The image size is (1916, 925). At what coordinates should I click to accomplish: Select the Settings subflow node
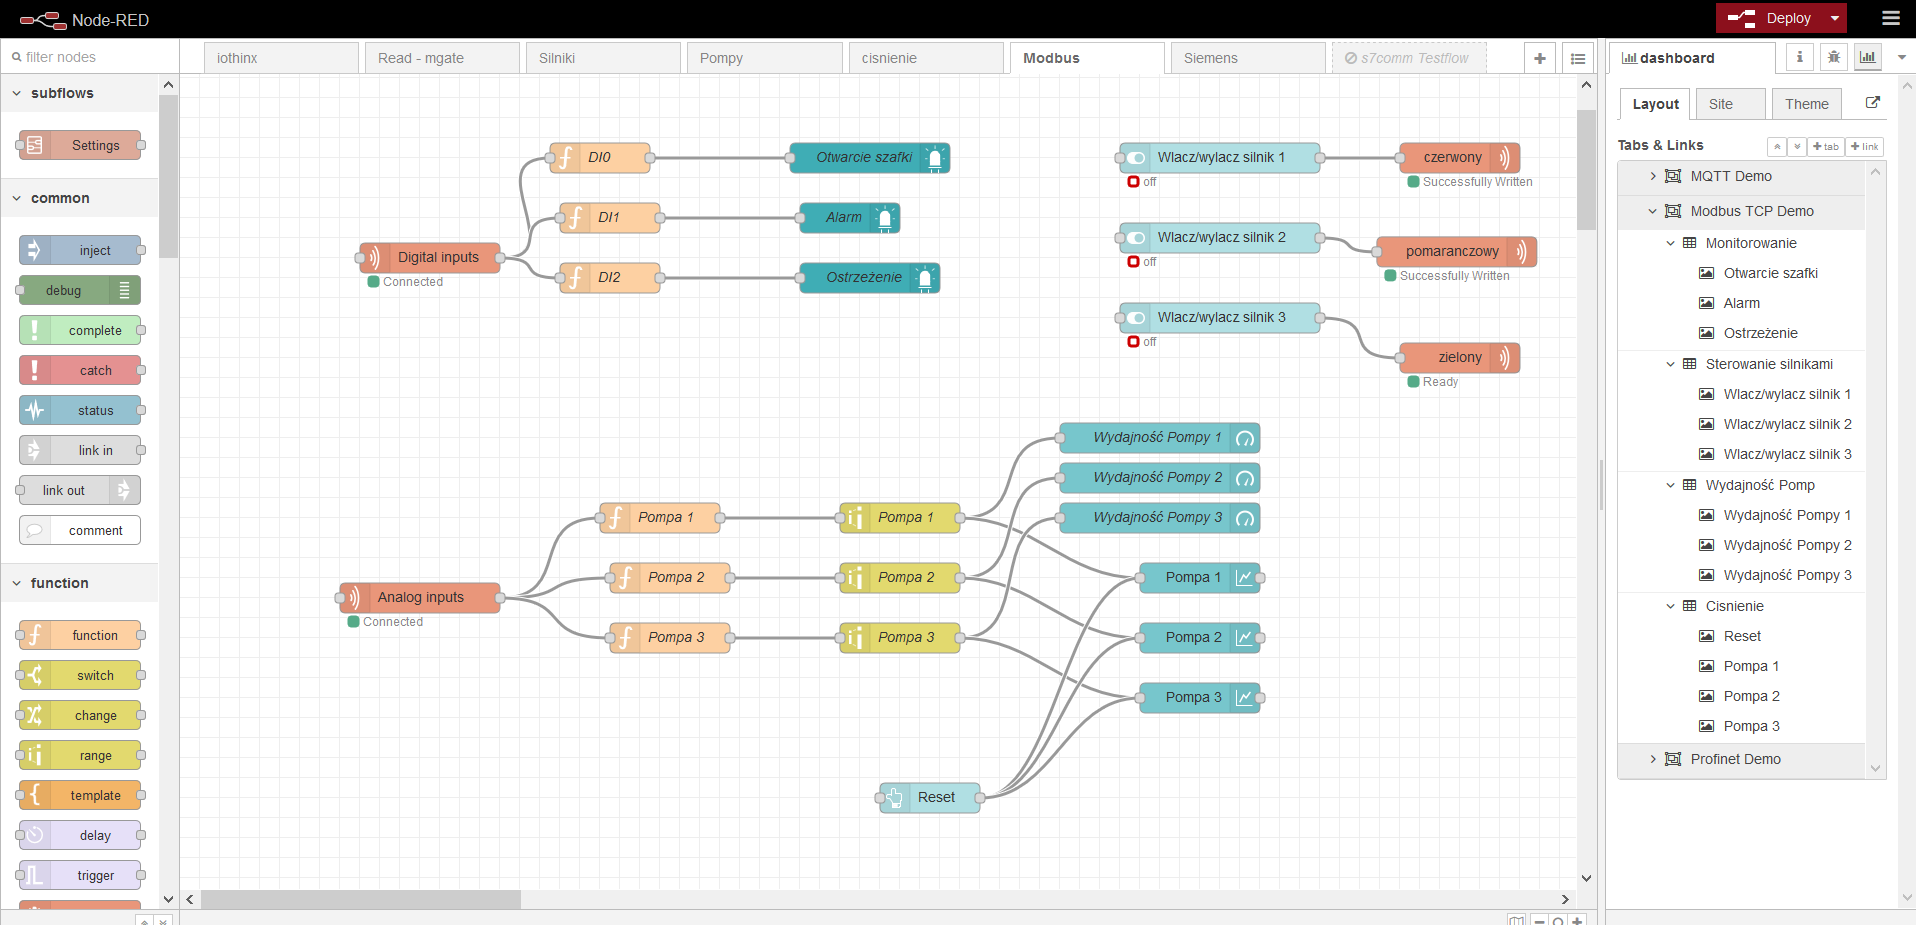click(80, 145)
